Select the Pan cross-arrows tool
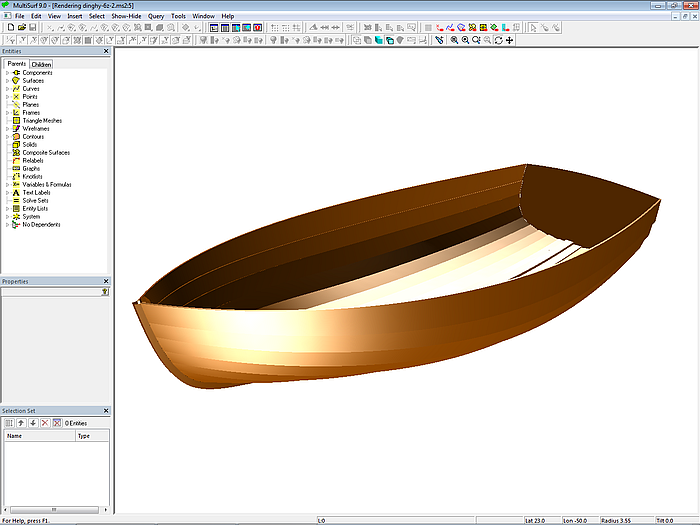 510,40
